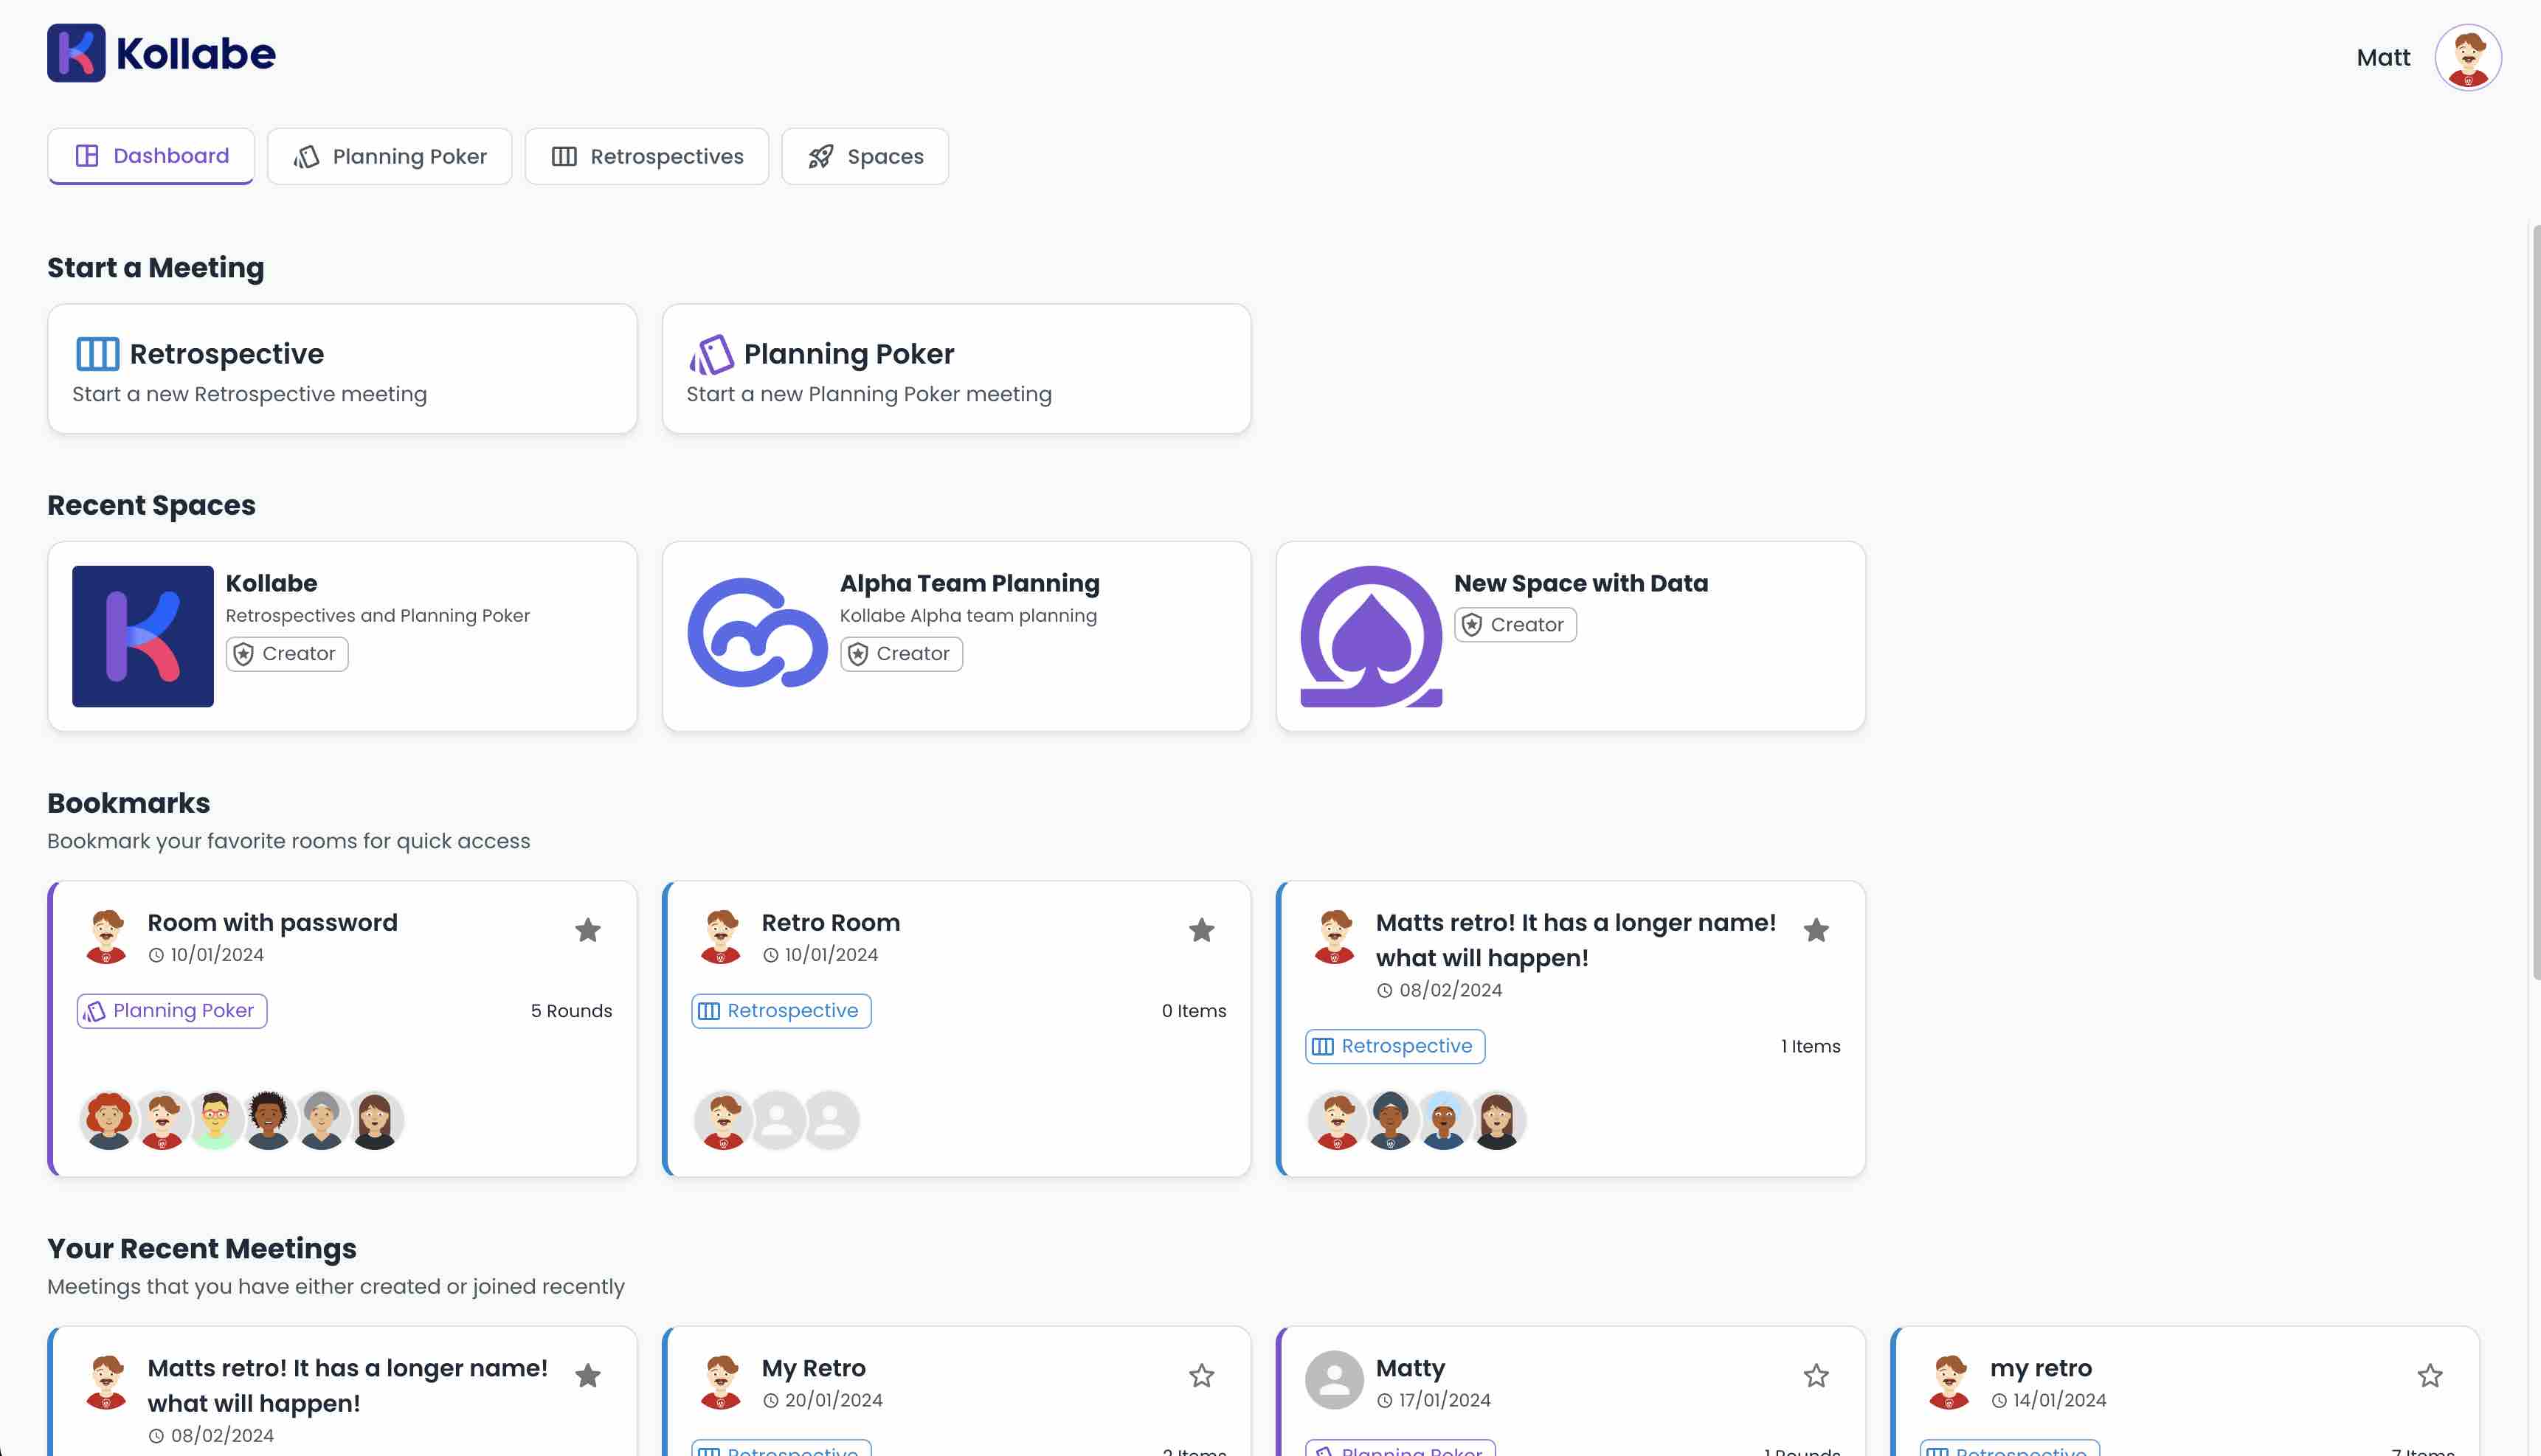Viewport: 2541px width, 1456px height.
Task: Toggle bookmark star on Matts retro room
Action: click(x=1815, y=929)
